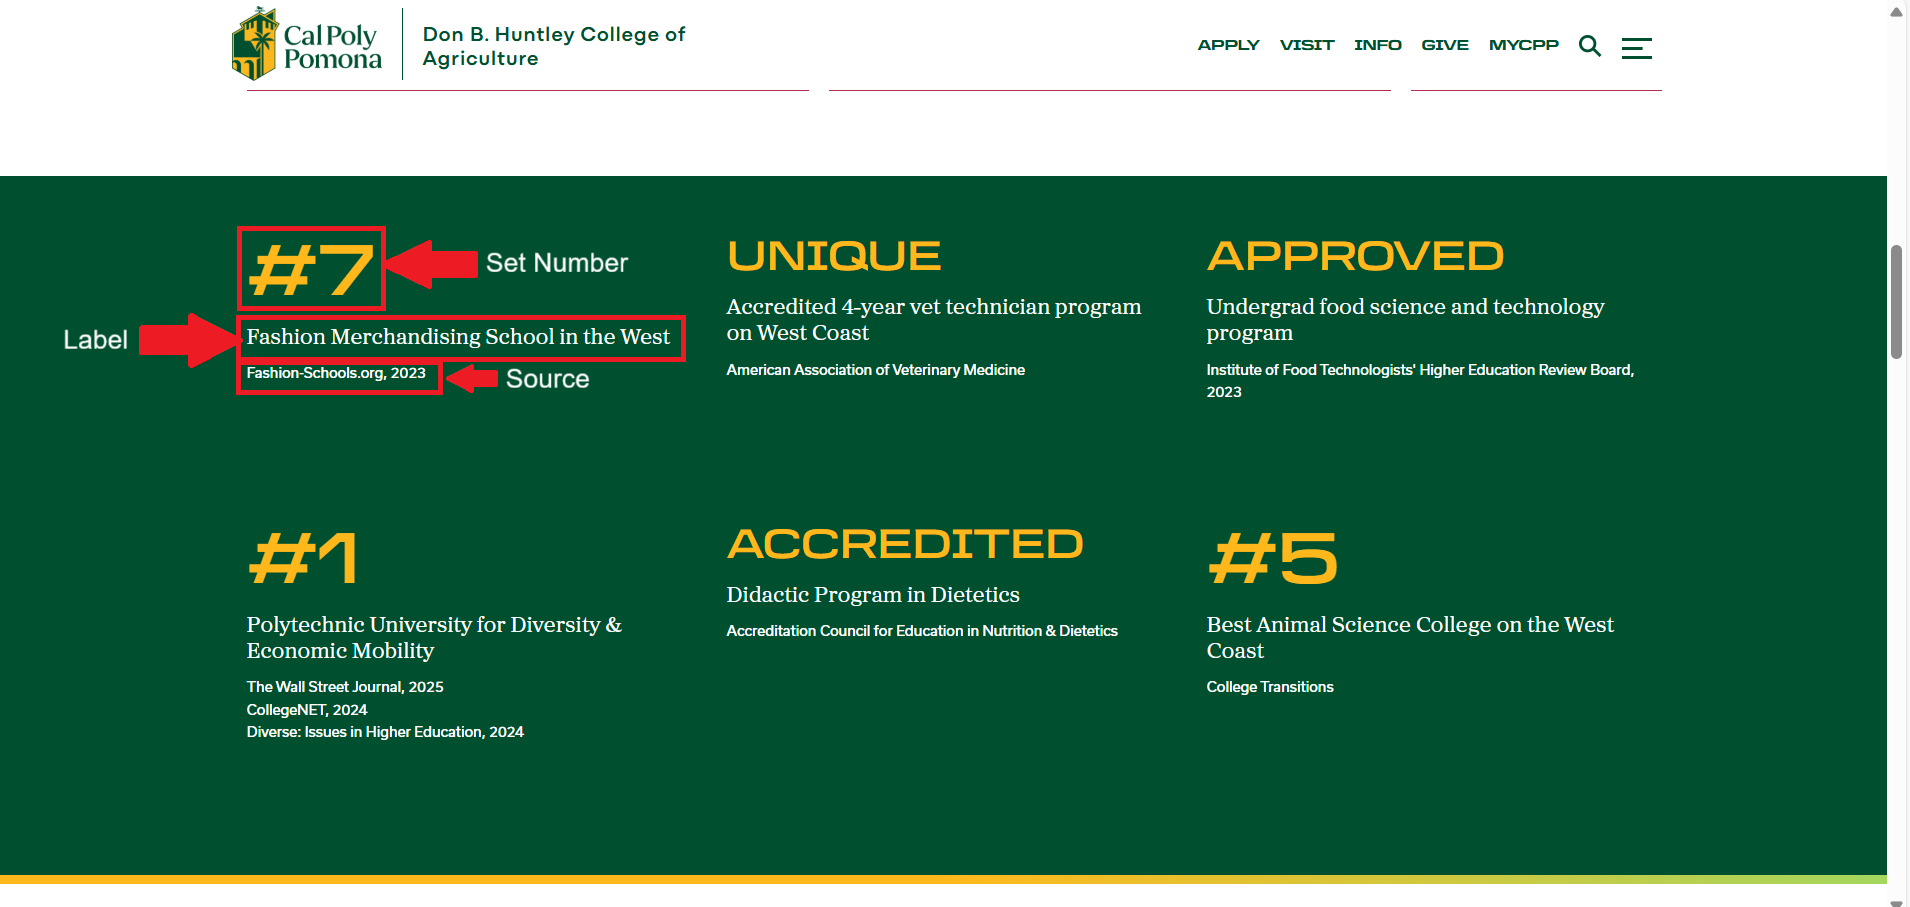This screenshot has height=907, width=1910.
Task: Click the ACCREDITED heading
Action: click(904, 544)
